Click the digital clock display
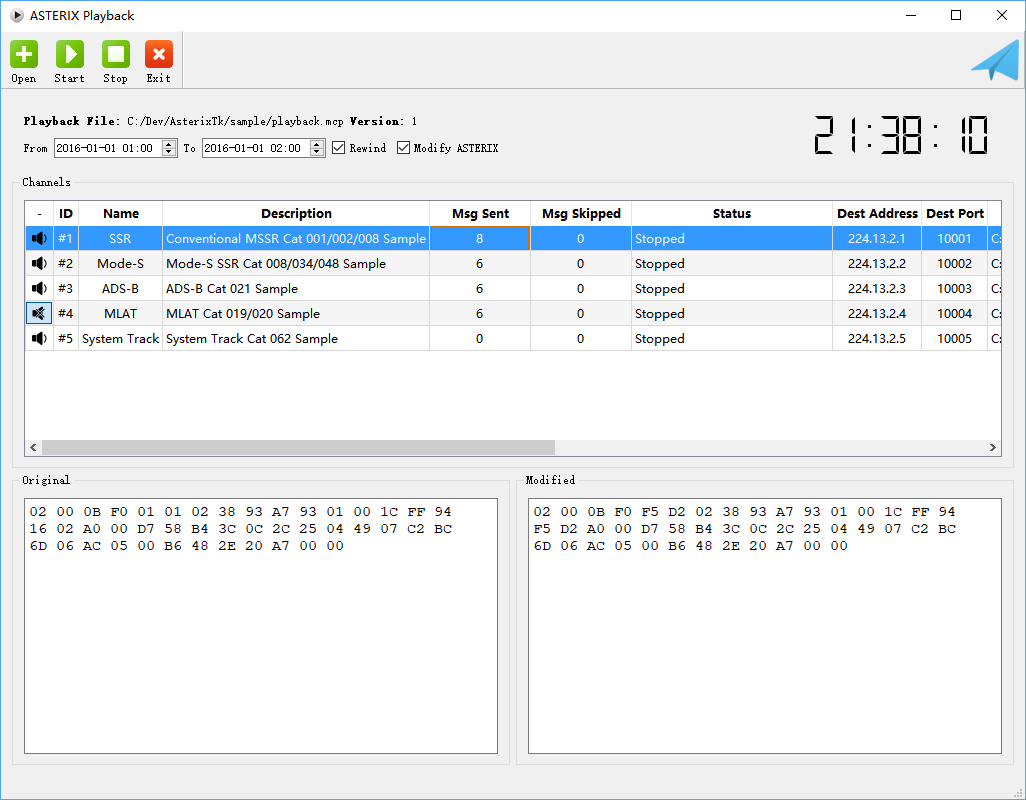1026x800 pixels. tap(901, 135)
